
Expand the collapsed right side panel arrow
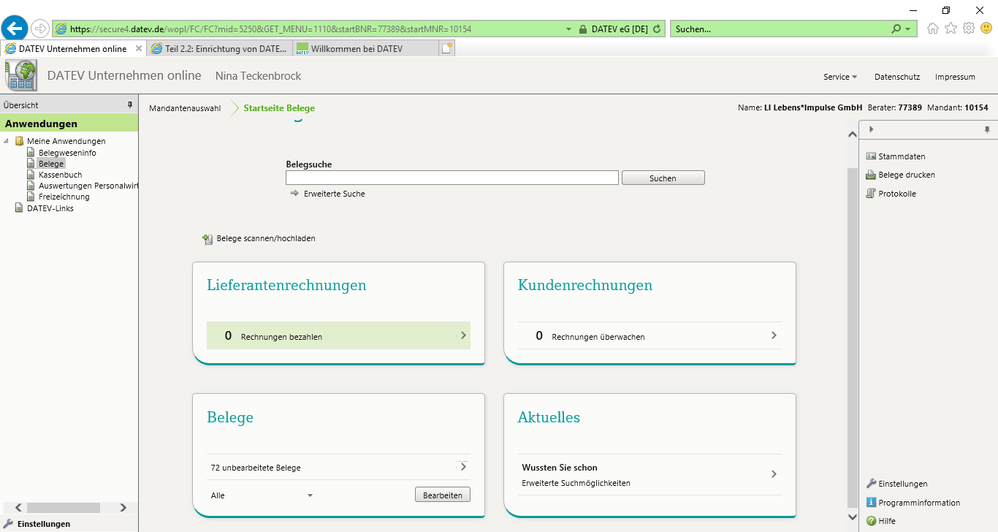point(871,129)
